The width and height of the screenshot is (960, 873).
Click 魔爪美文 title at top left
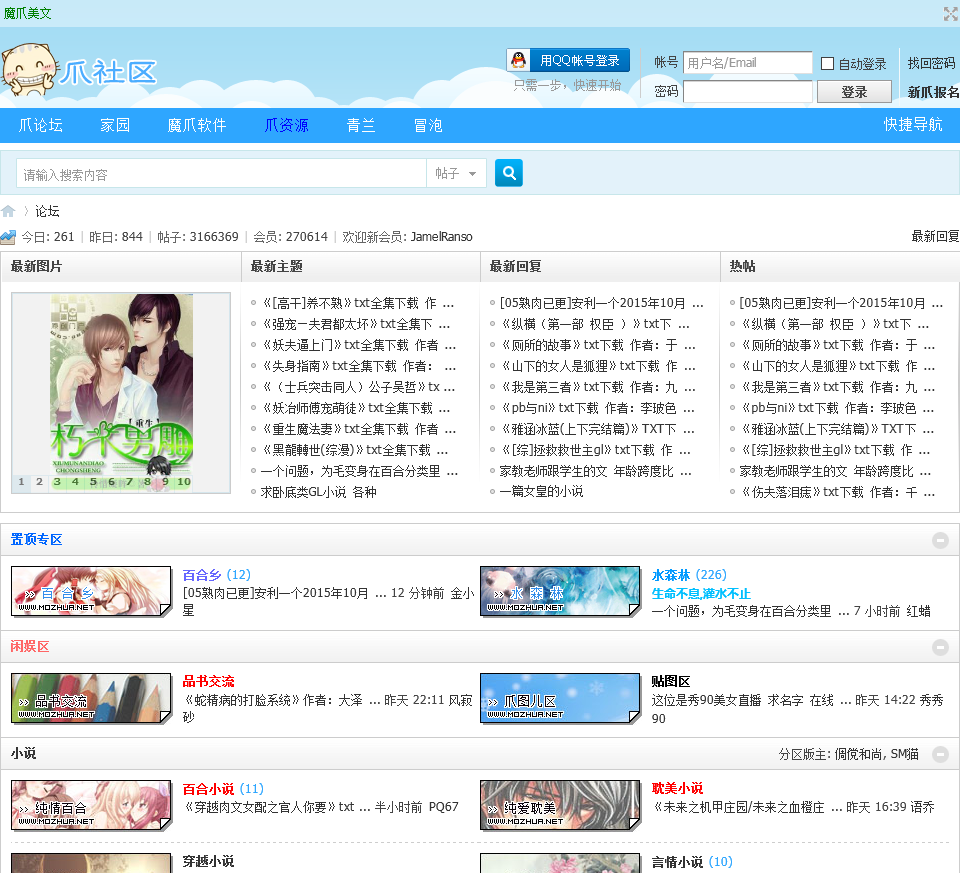point(28,13)
